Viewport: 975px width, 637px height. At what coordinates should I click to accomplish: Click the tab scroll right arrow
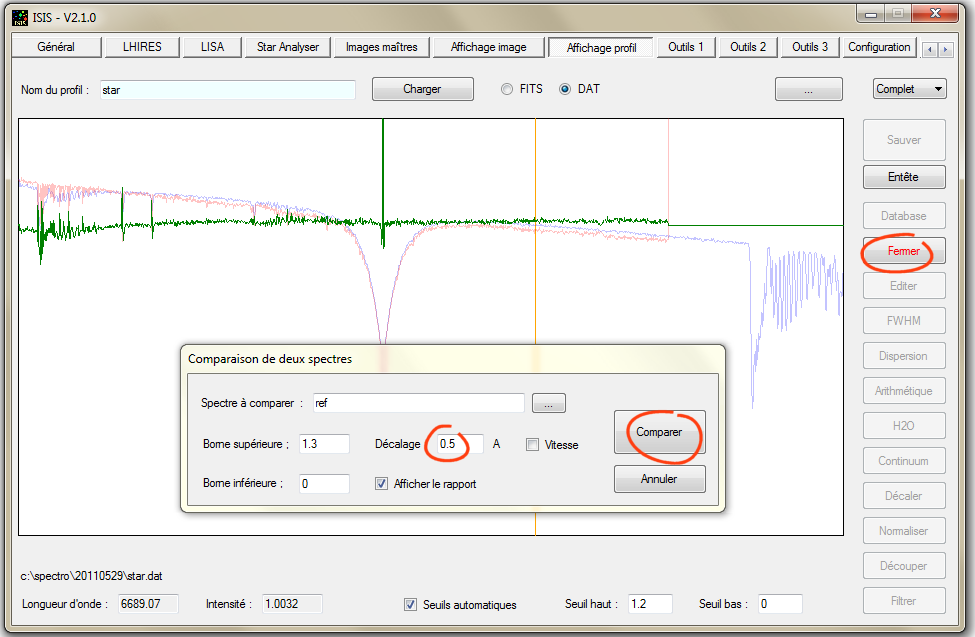point(946,49)
